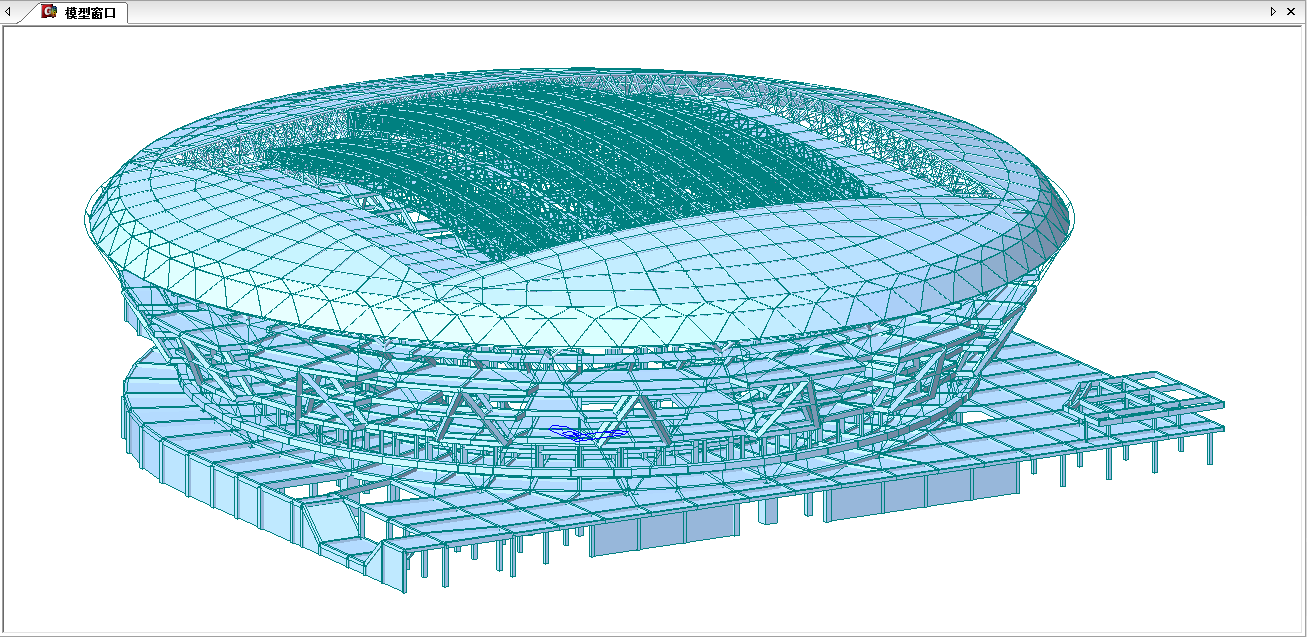The height and width of the screenshot is (637, 1307).
Task: Click the 模型窗口 tab icon
Action: coord(48,12)
